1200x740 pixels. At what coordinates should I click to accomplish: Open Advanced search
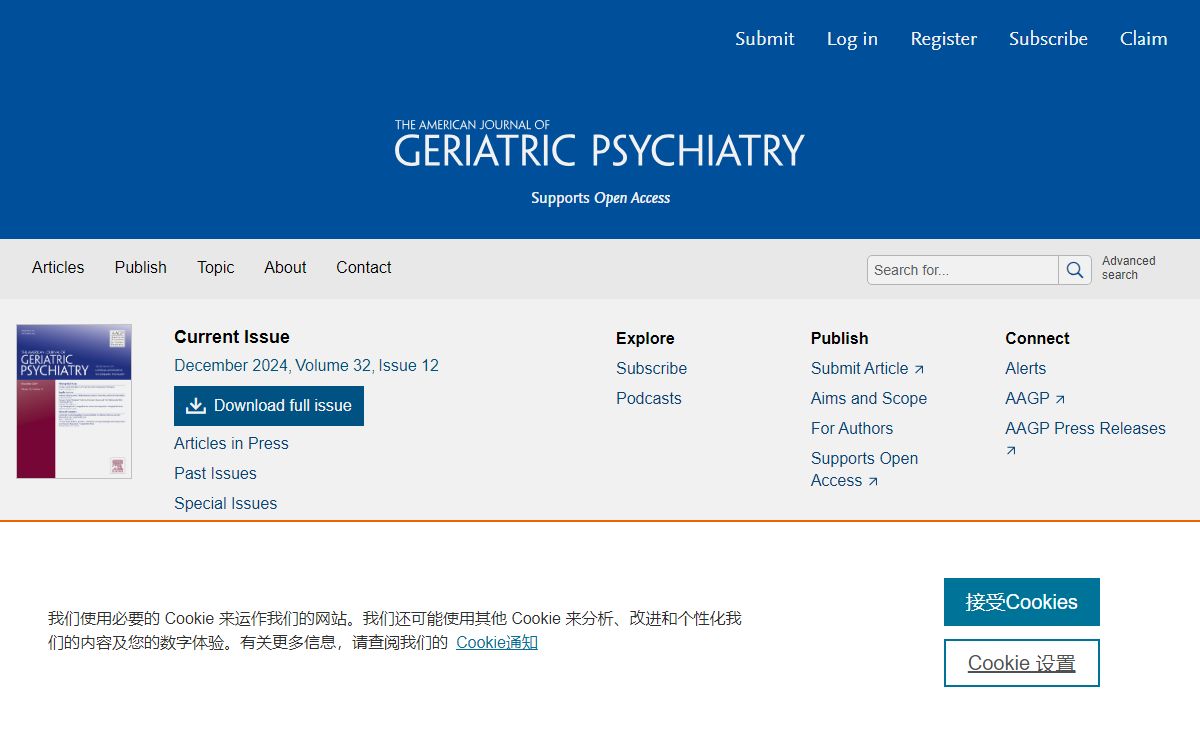coord(1128,268)
